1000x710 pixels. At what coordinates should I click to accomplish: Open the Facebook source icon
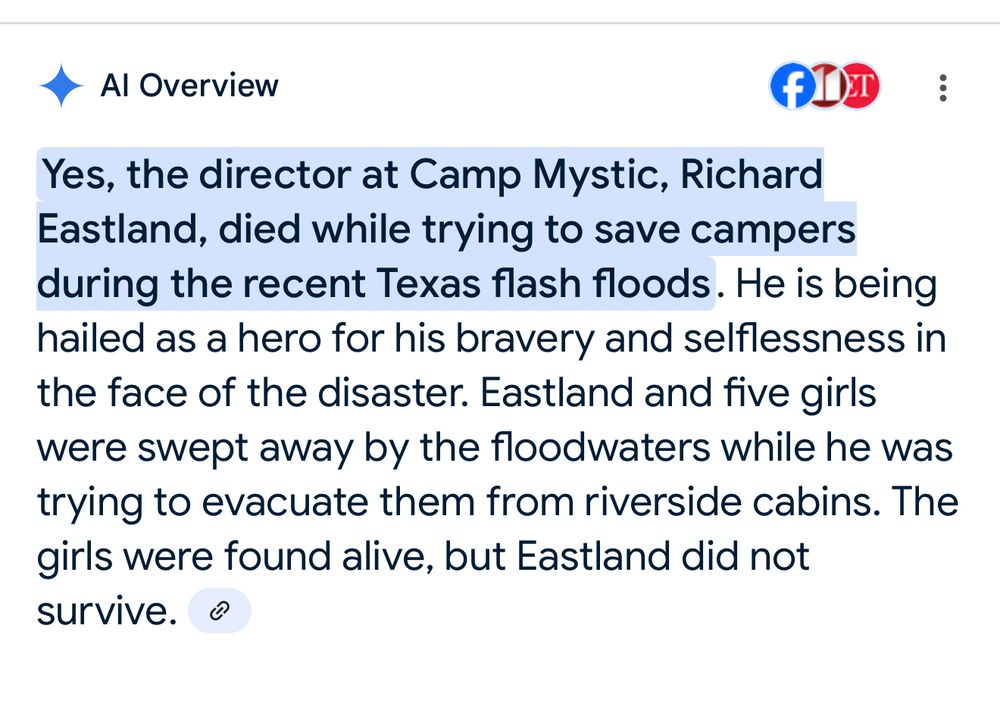pos(792,87)
